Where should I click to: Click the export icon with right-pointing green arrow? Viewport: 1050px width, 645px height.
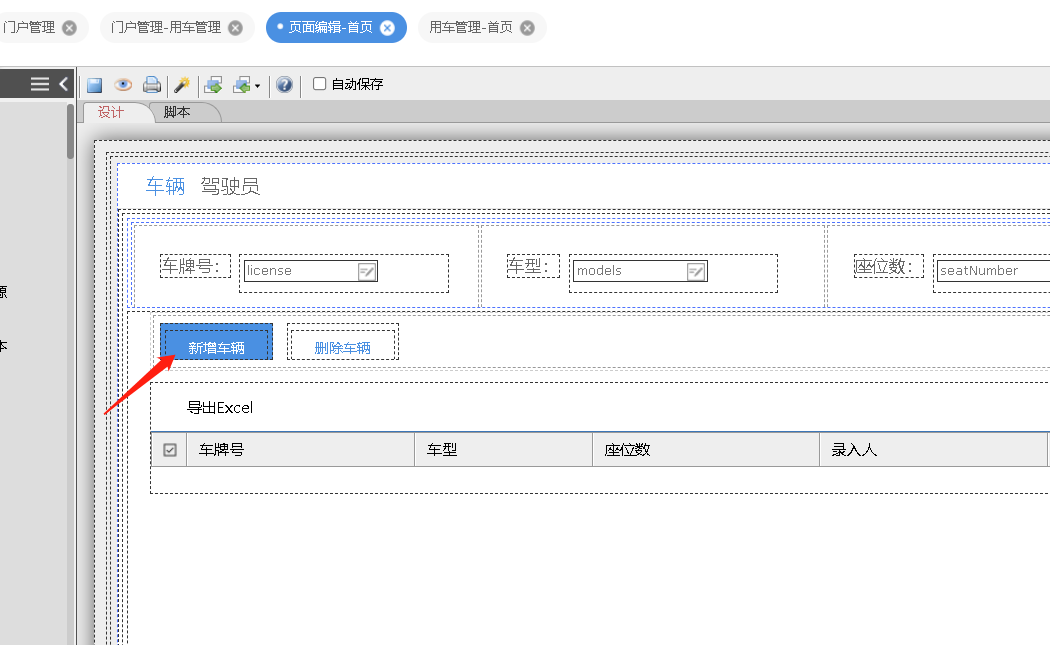(x=213, y=85)
